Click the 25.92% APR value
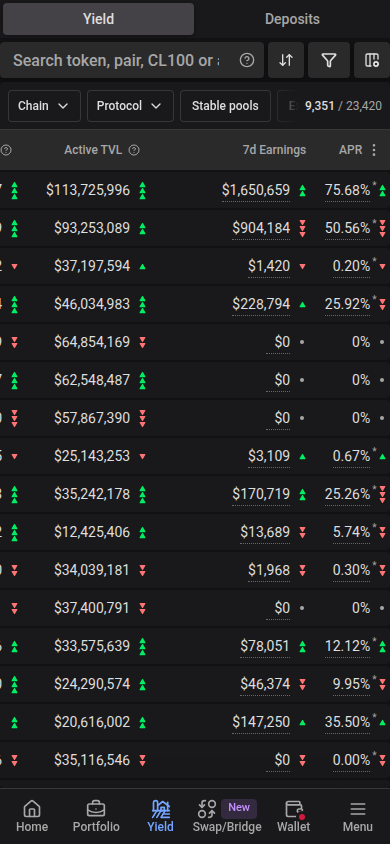This screenshot has width=390, height=844. 348,305
